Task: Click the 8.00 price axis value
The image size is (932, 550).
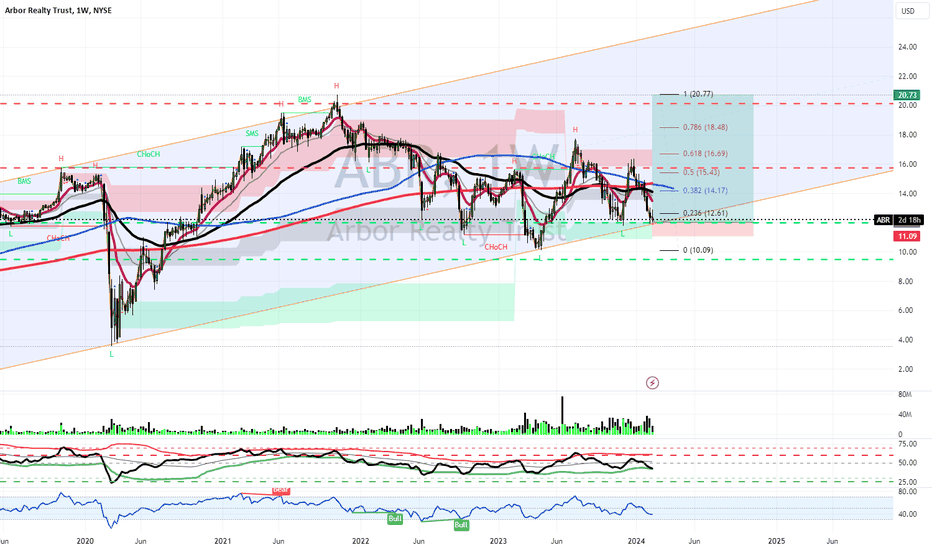Action: (x=907, y=282)
